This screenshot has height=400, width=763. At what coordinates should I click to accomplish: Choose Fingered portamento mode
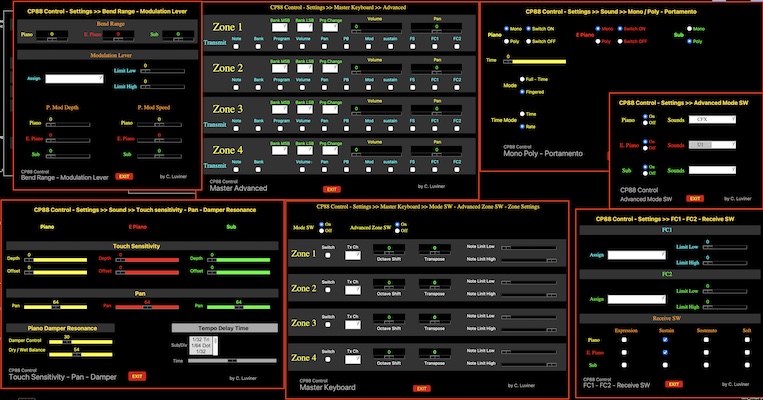(x=522, y=91)
